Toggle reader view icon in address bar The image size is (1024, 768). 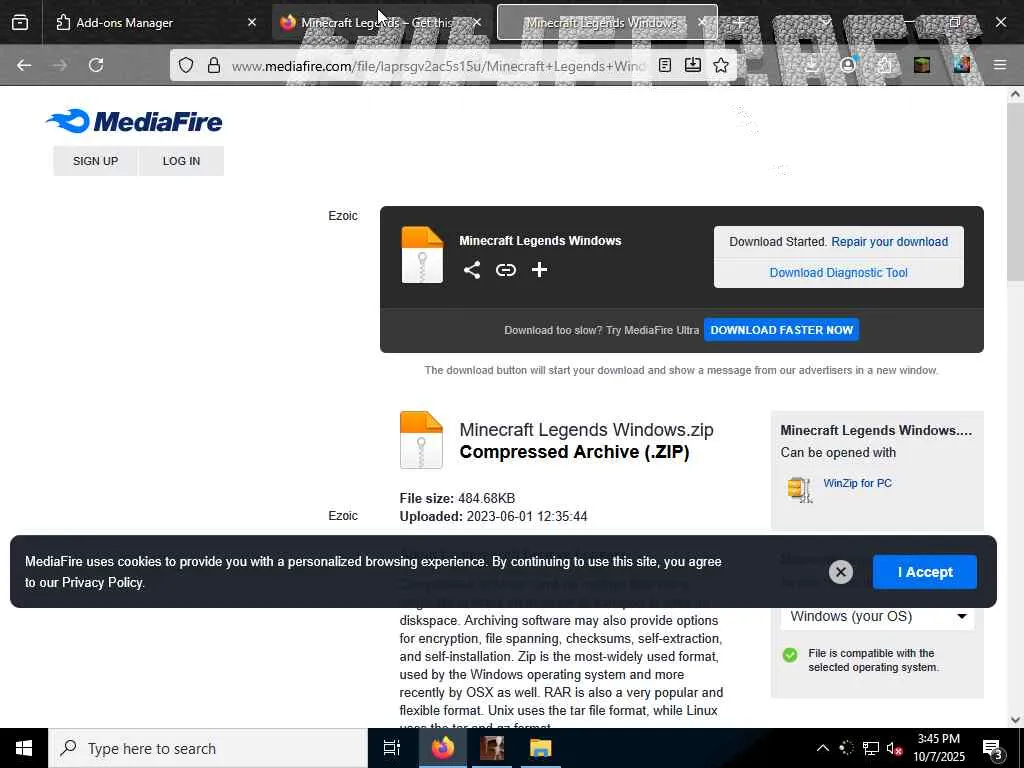(x=665, y=65)
